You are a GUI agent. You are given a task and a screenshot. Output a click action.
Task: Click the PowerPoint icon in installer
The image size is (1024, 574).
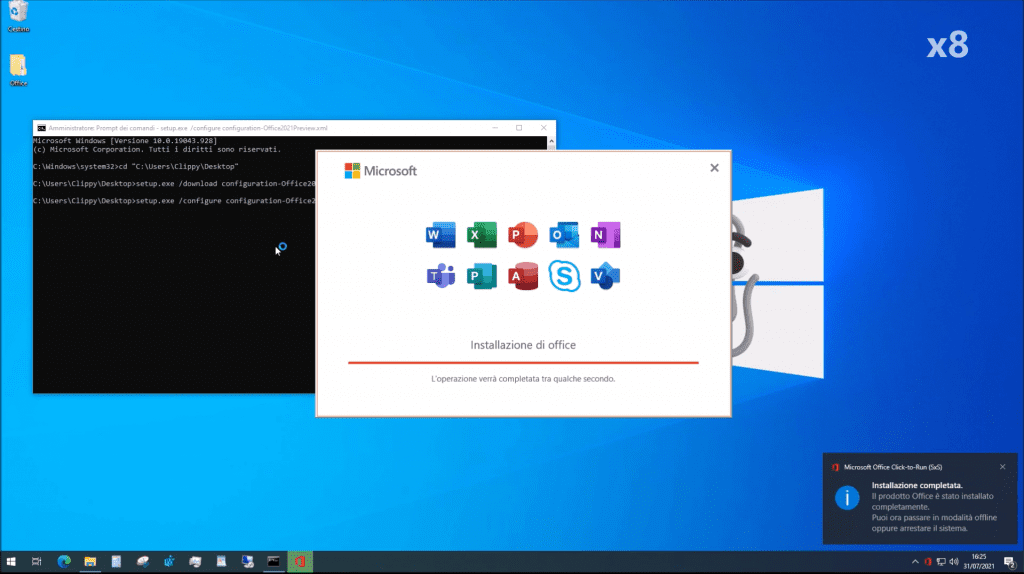click(x=523, y=235)
